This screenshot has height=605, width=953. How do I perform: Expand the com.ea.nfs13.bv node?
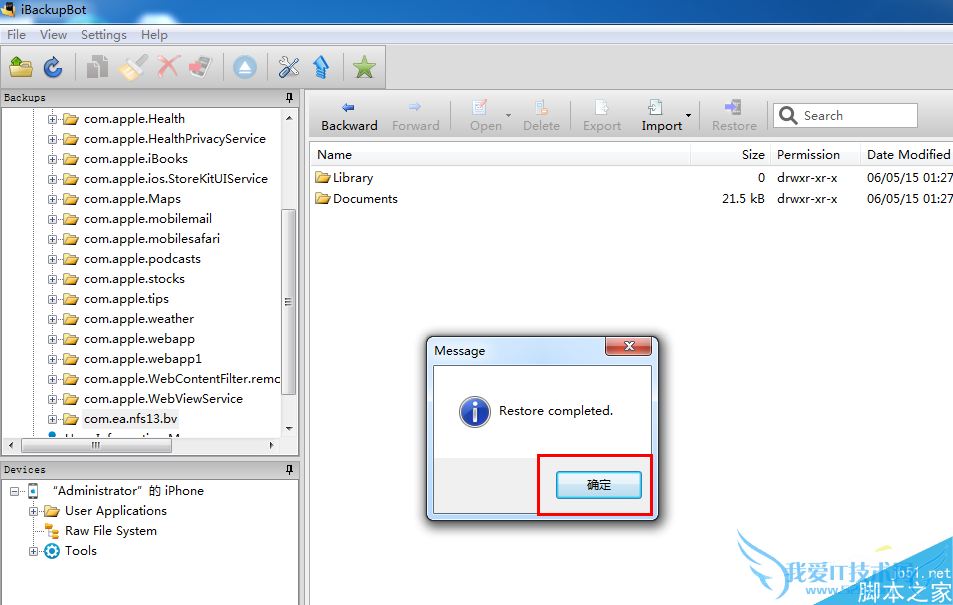tap(52, 420)
